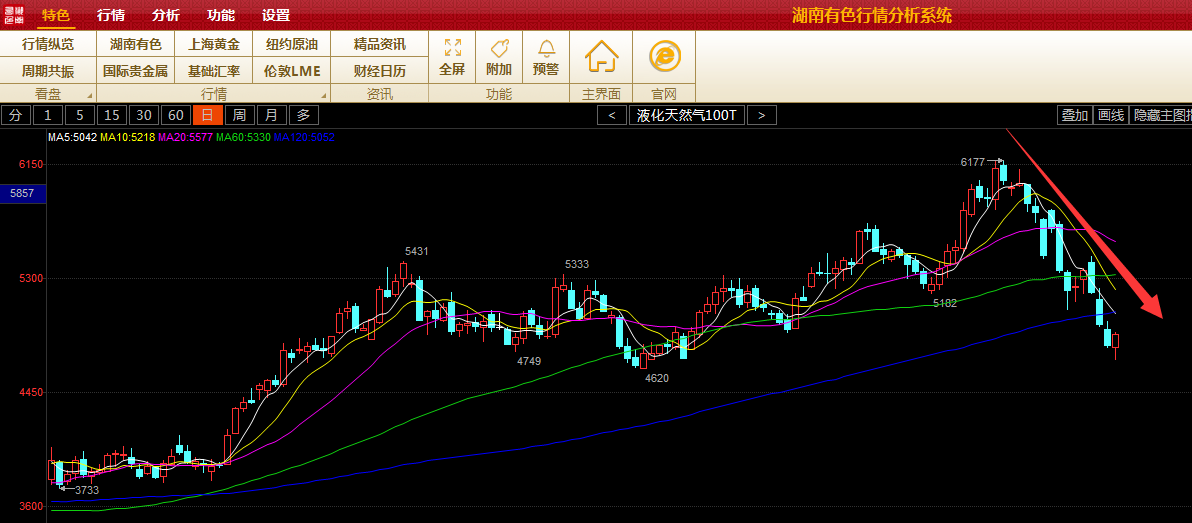Open the 财经日历 button
The image size is (1192, 523).
click(x=379, y=71)
